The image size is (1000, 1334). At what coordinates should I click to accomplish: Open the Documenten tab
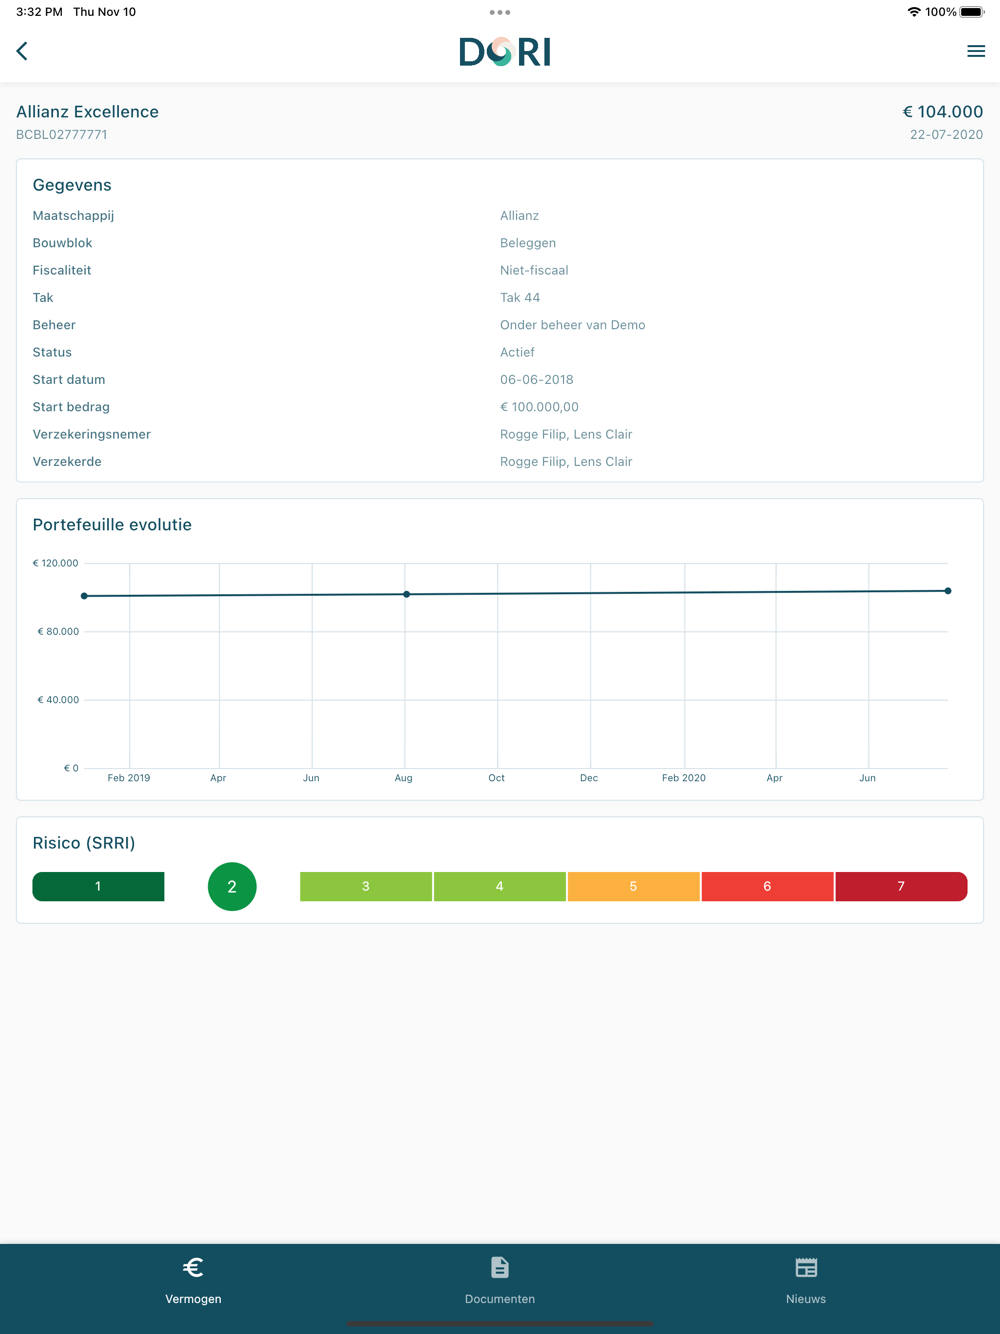click(500, 1282)
